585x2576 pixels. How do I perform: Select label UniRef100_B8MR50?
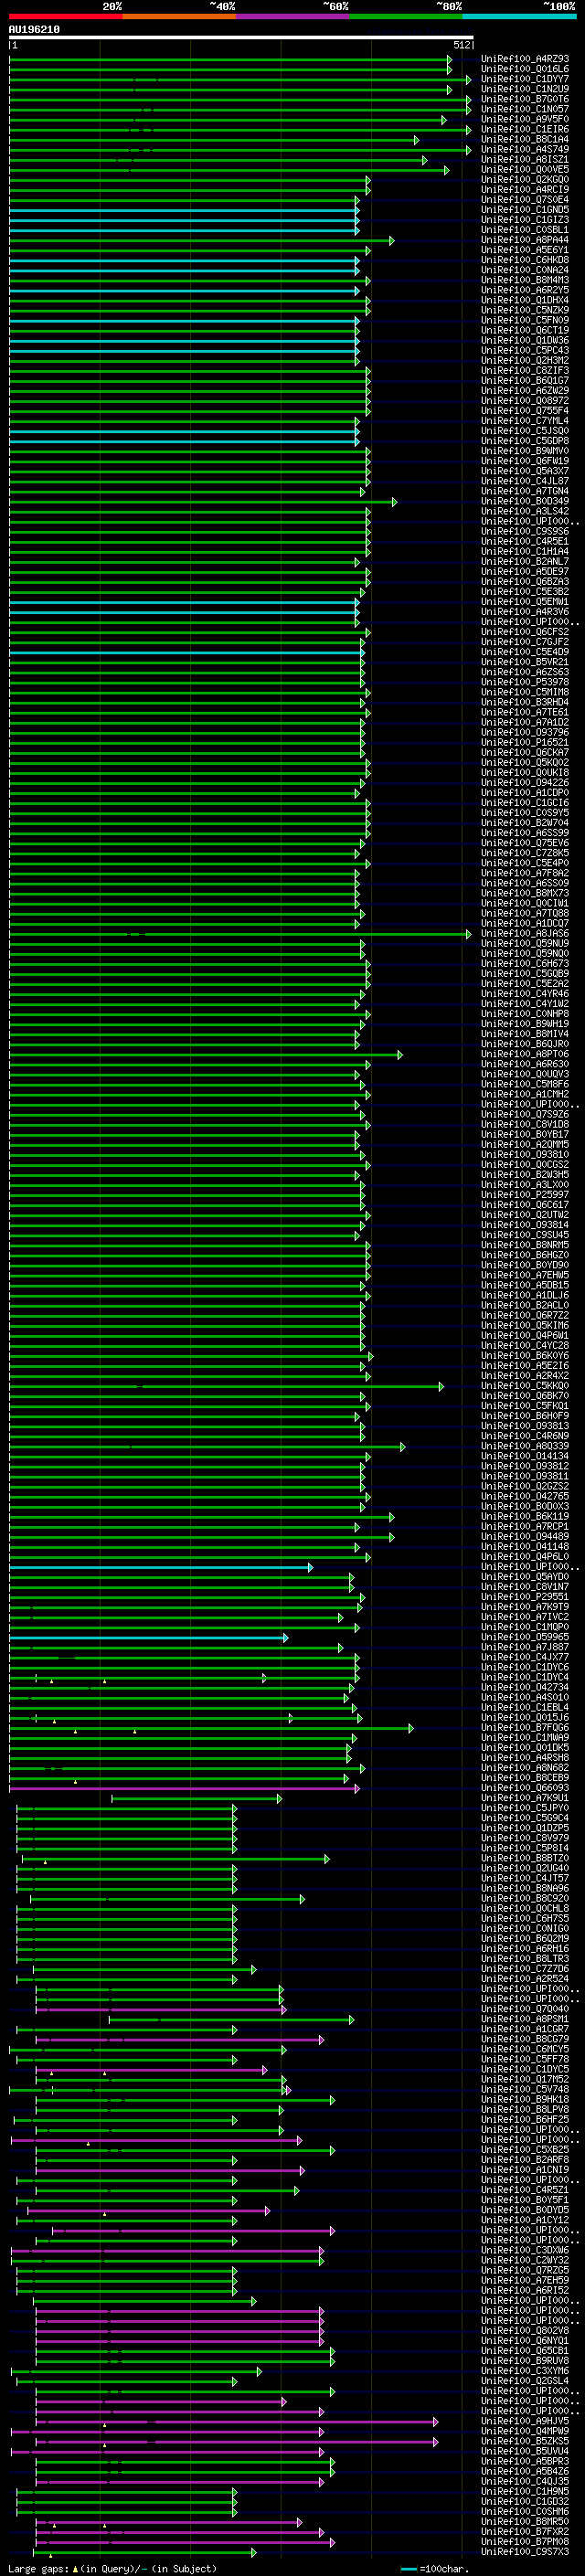pyautogui.click(x=525, y=2523)
